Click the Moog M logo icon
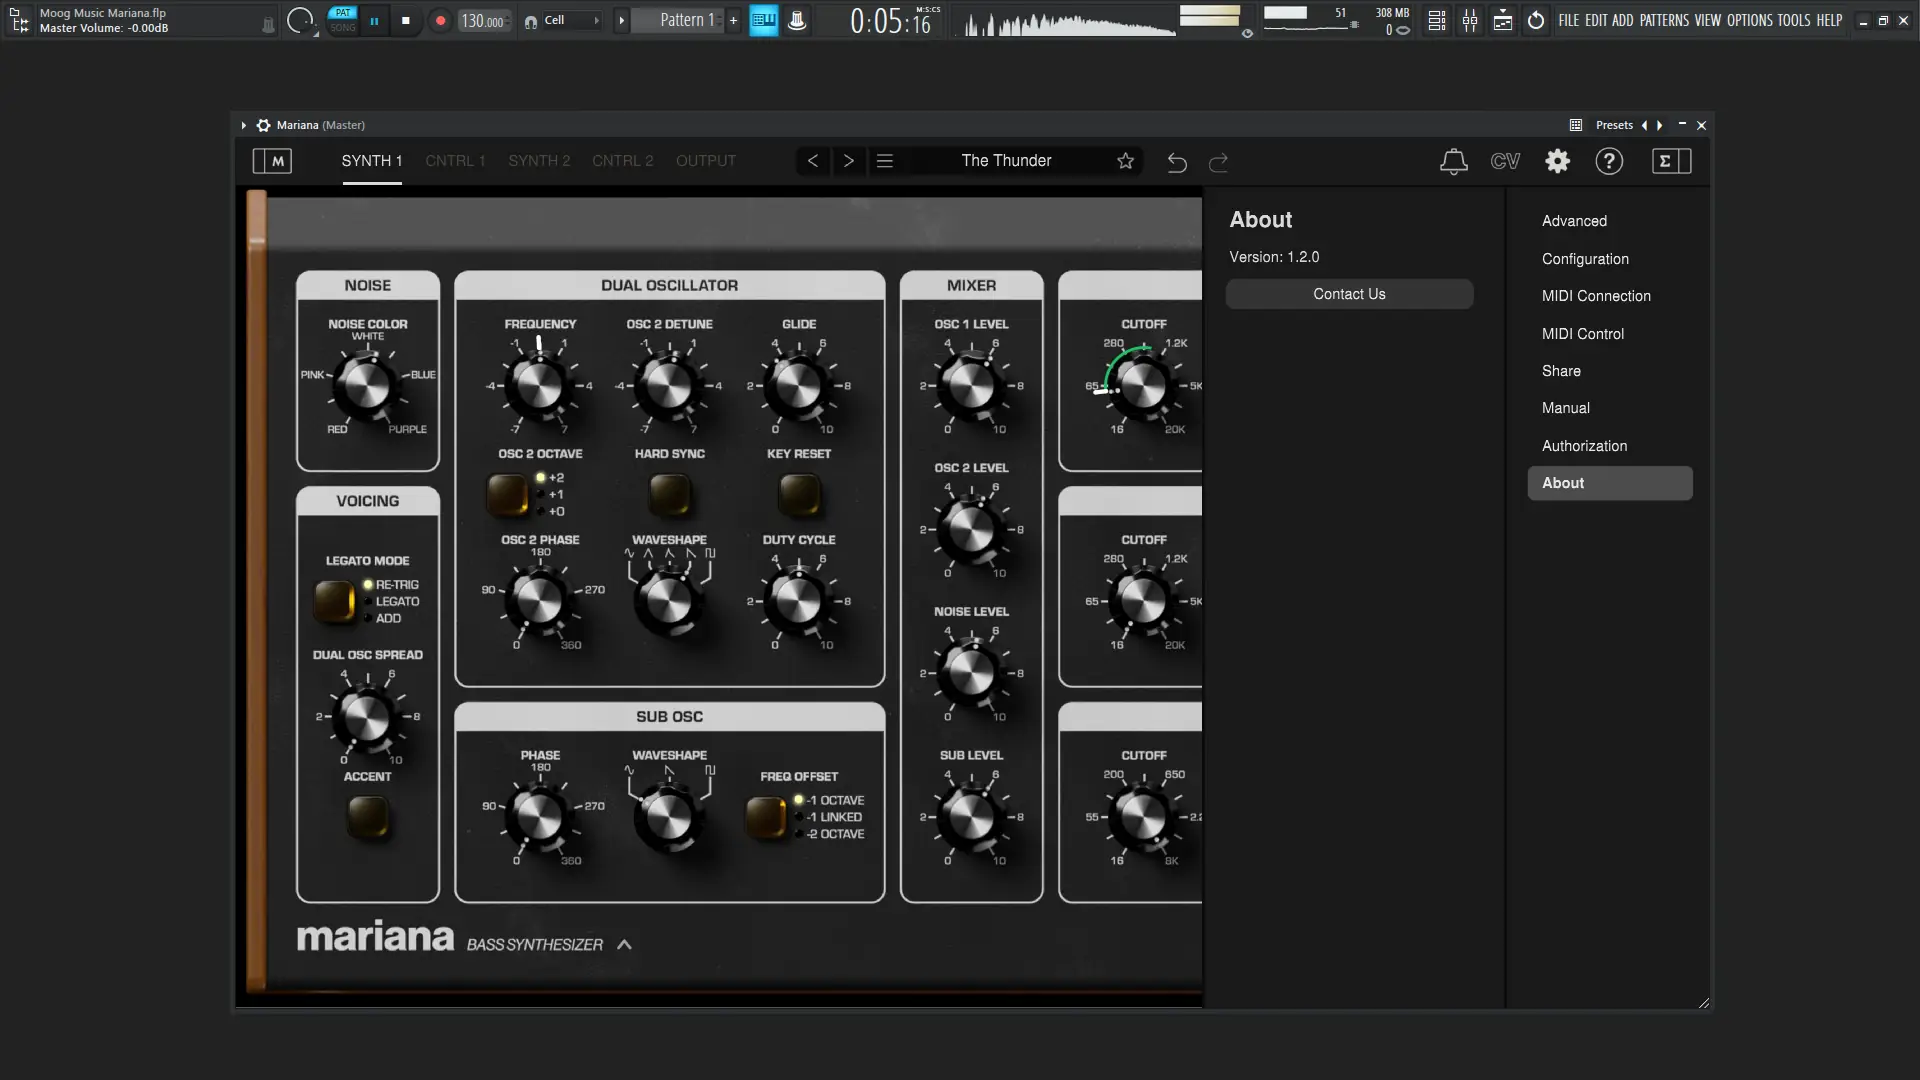The height and width of the screenshot is (1080, 1920). (x=272, y=161)
